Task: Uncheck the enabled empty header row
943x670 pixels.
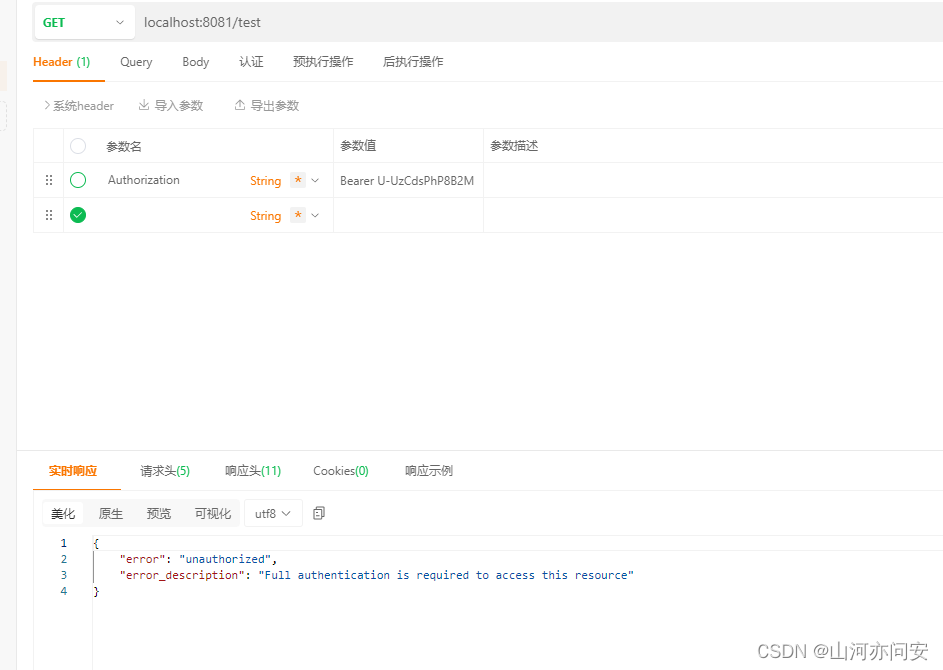Action: tap(78, 214)
